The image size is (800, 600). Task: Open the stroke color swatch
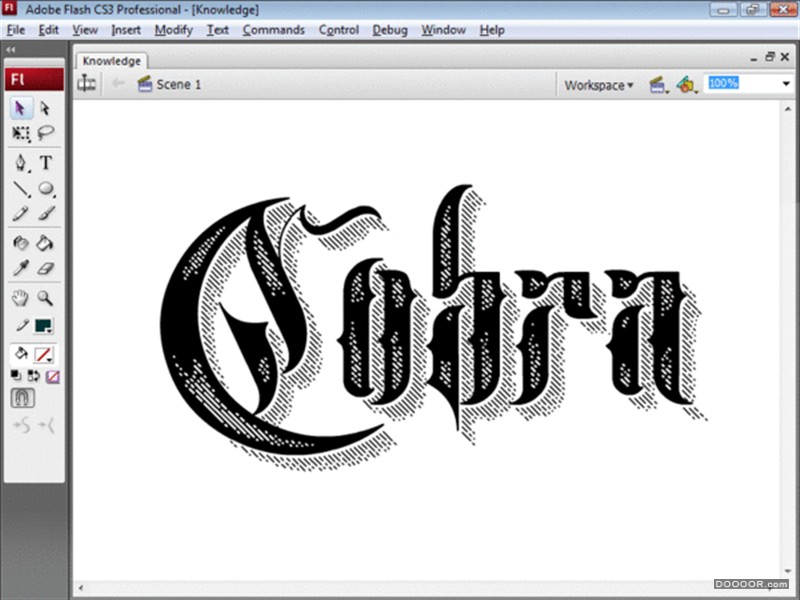click(x=43, y=326)
